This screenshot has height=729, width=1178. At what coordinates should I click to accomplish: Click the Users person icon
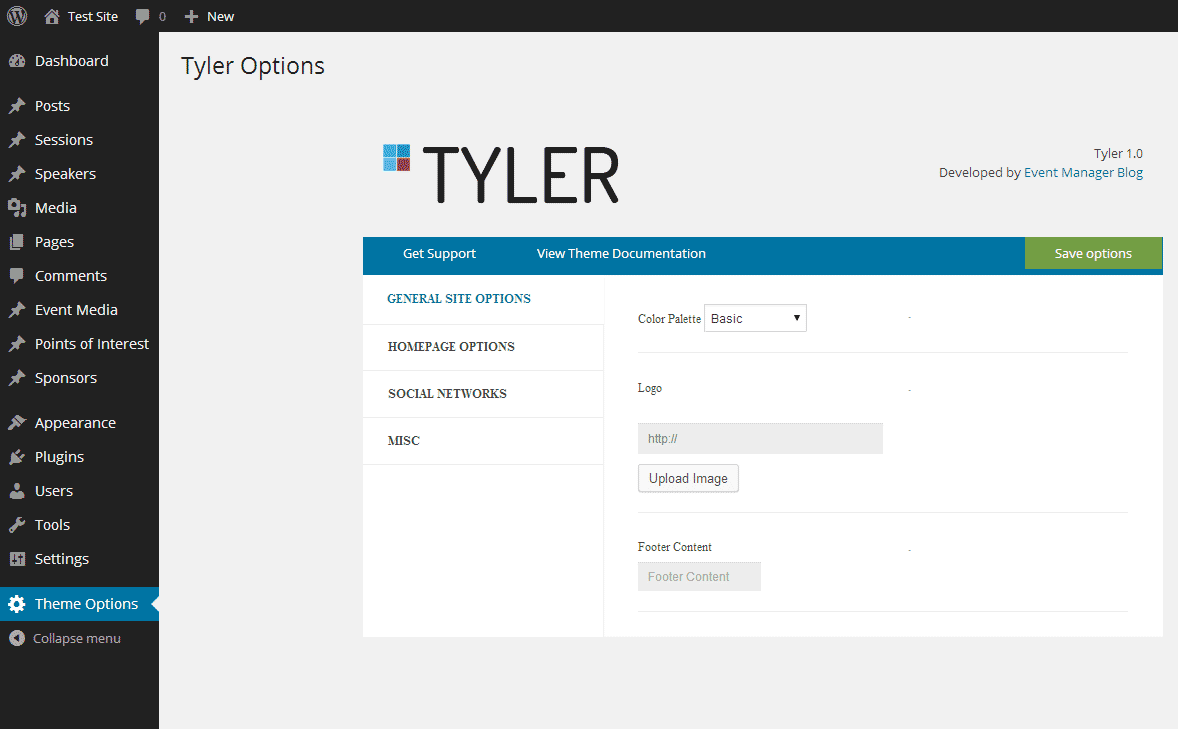[x=17, y=491]
